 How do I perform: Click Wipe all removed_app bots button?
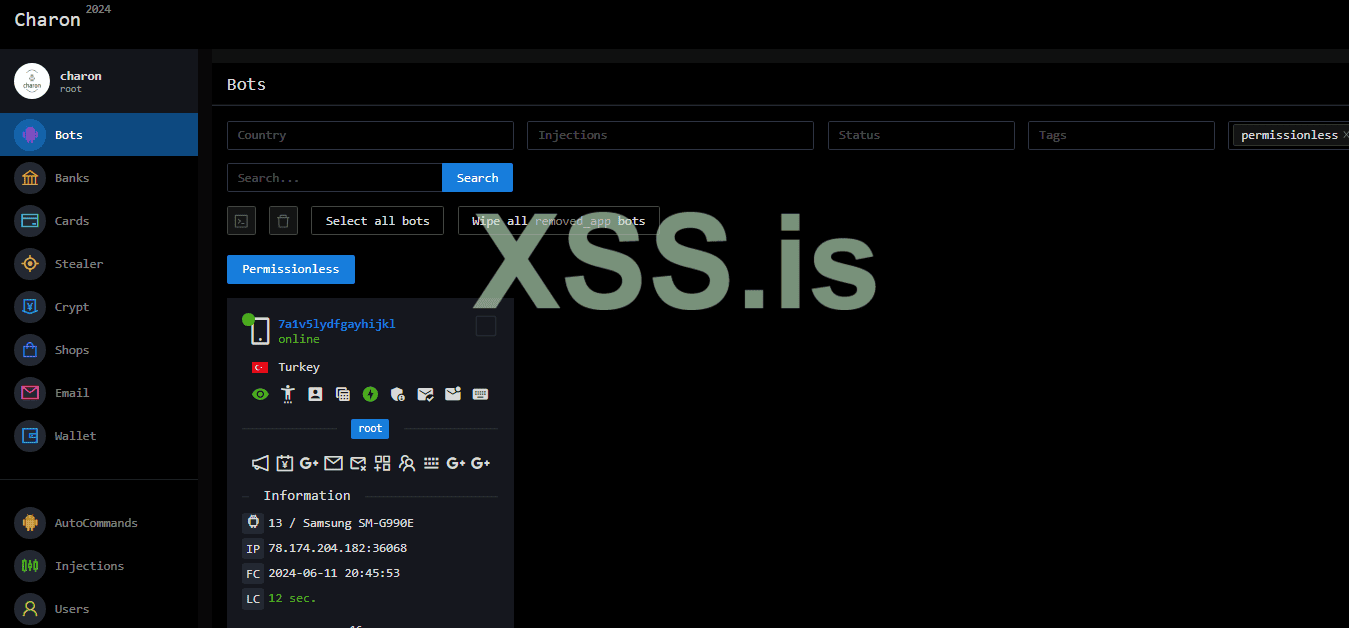[559, 221]
